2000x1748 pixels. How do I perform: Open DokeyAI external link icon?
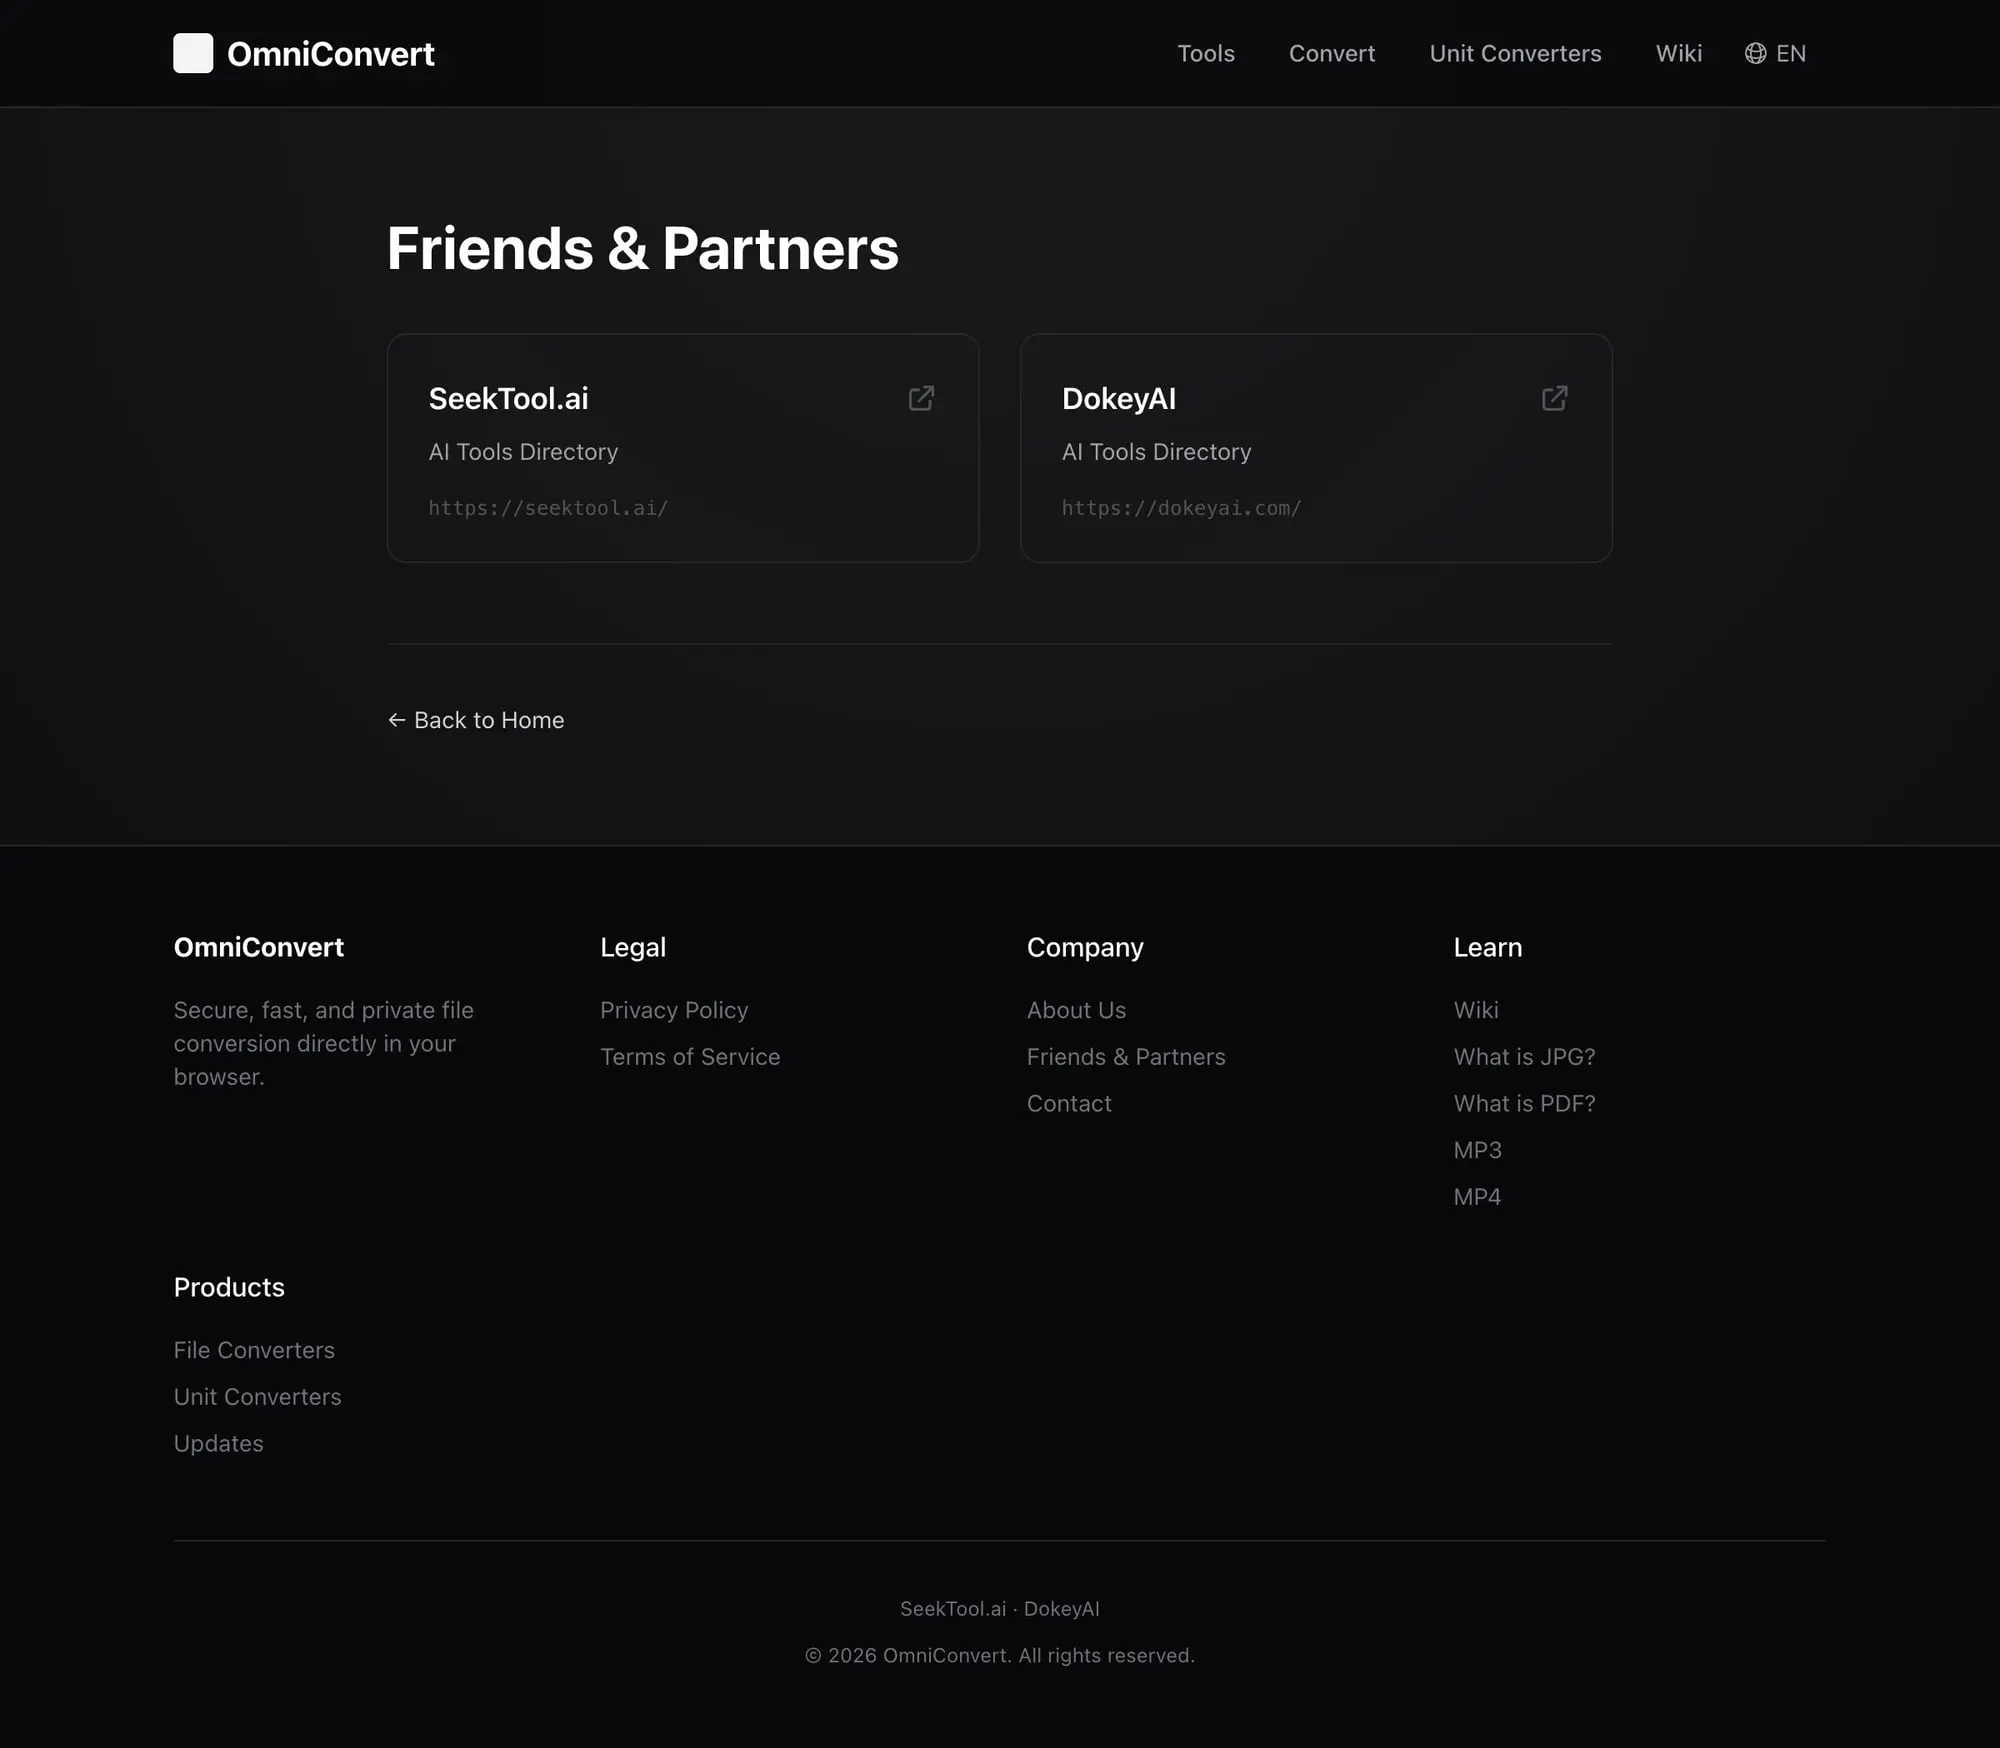point(1554,399)
